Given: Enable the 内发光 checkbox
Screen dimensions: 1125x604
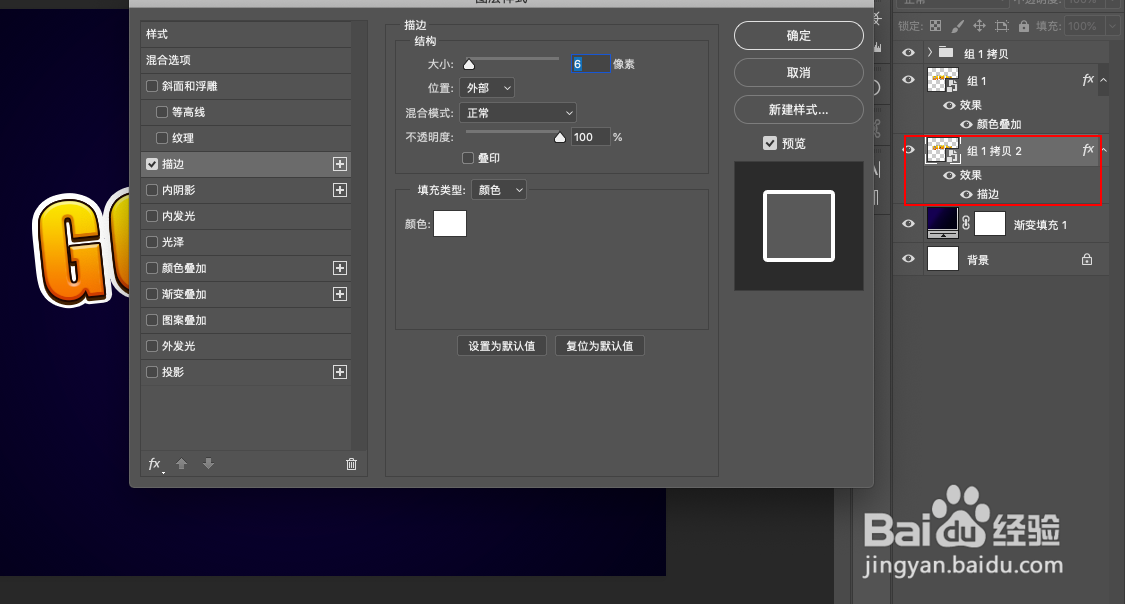Looking at the screenshot, I should [x=152, y=216].
